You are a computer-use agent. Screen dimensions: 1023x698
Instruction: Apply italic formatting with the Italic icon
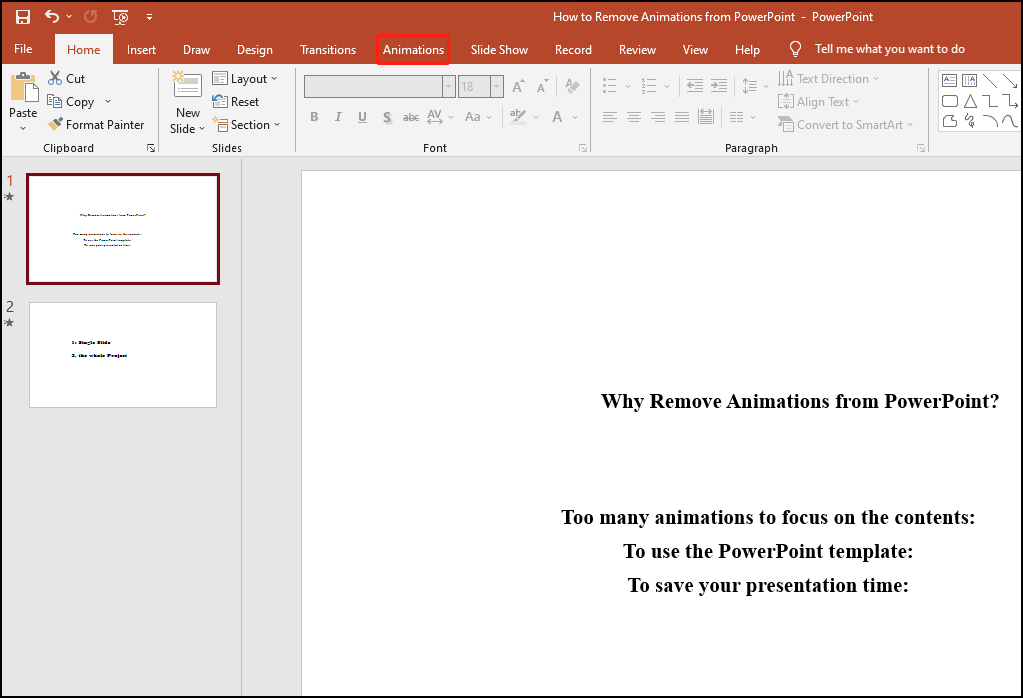click(338, 117)
